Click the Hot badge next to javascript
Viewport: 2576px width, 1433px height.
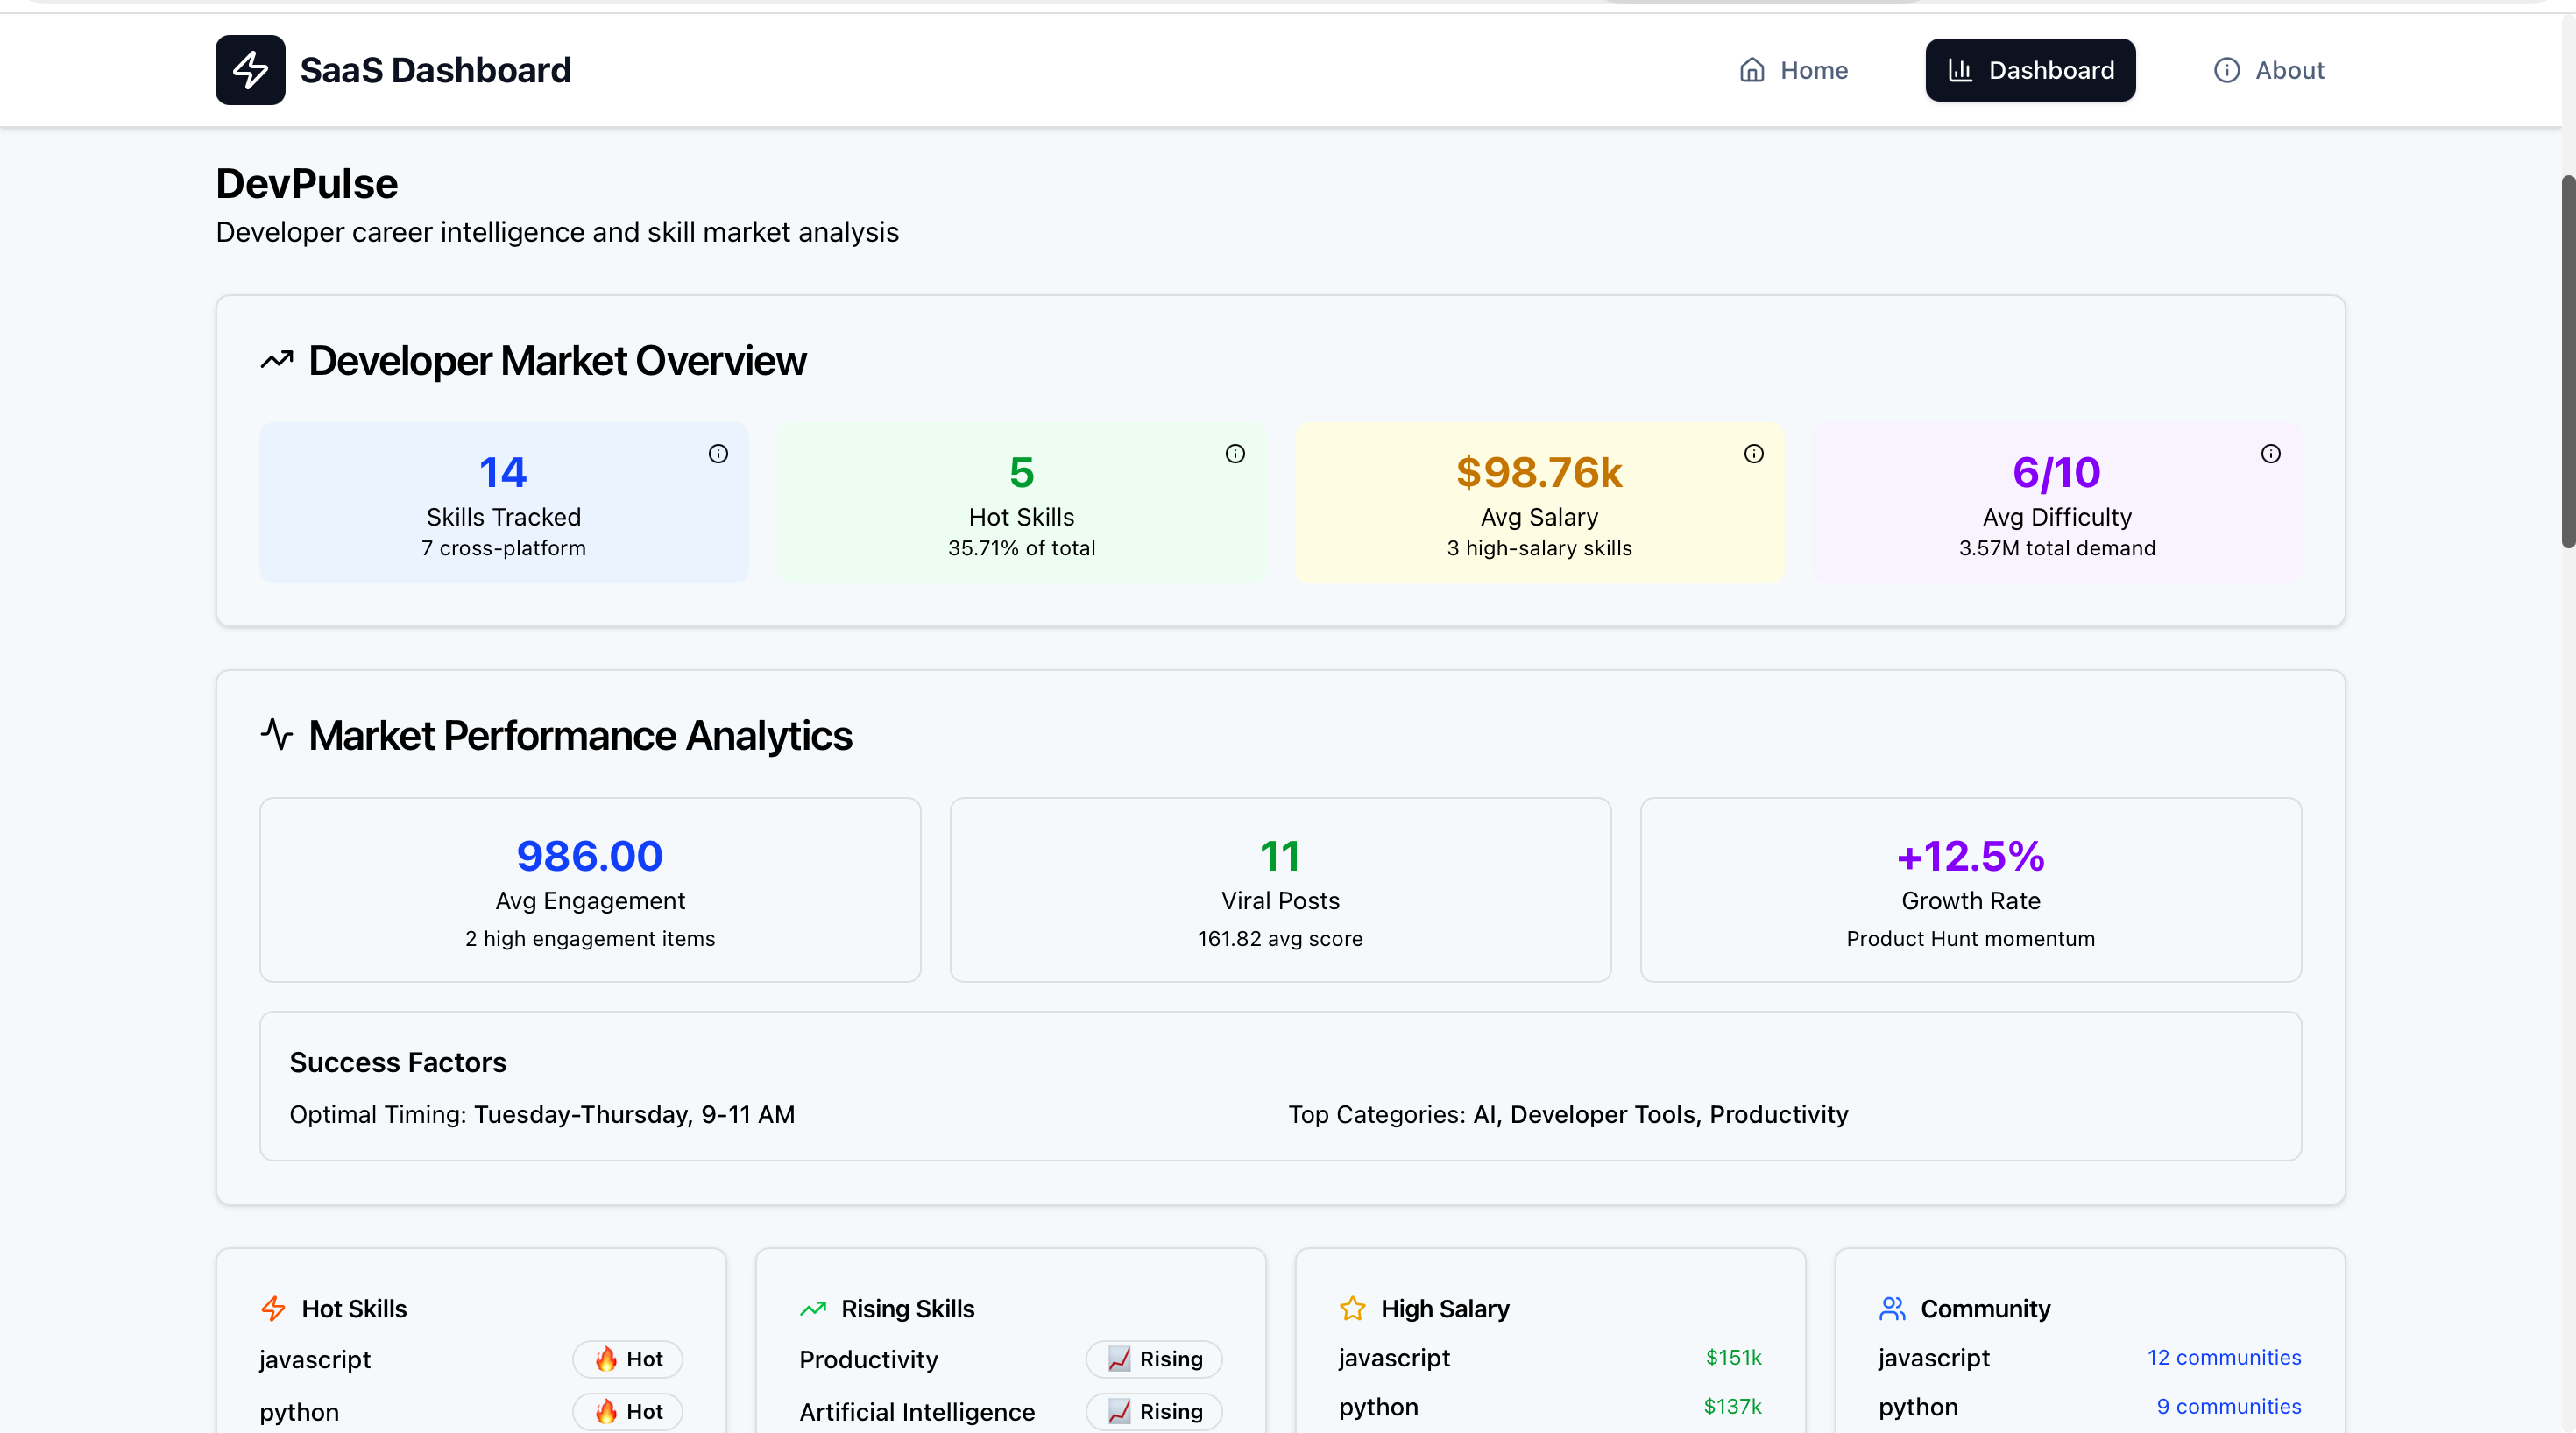628,1359
